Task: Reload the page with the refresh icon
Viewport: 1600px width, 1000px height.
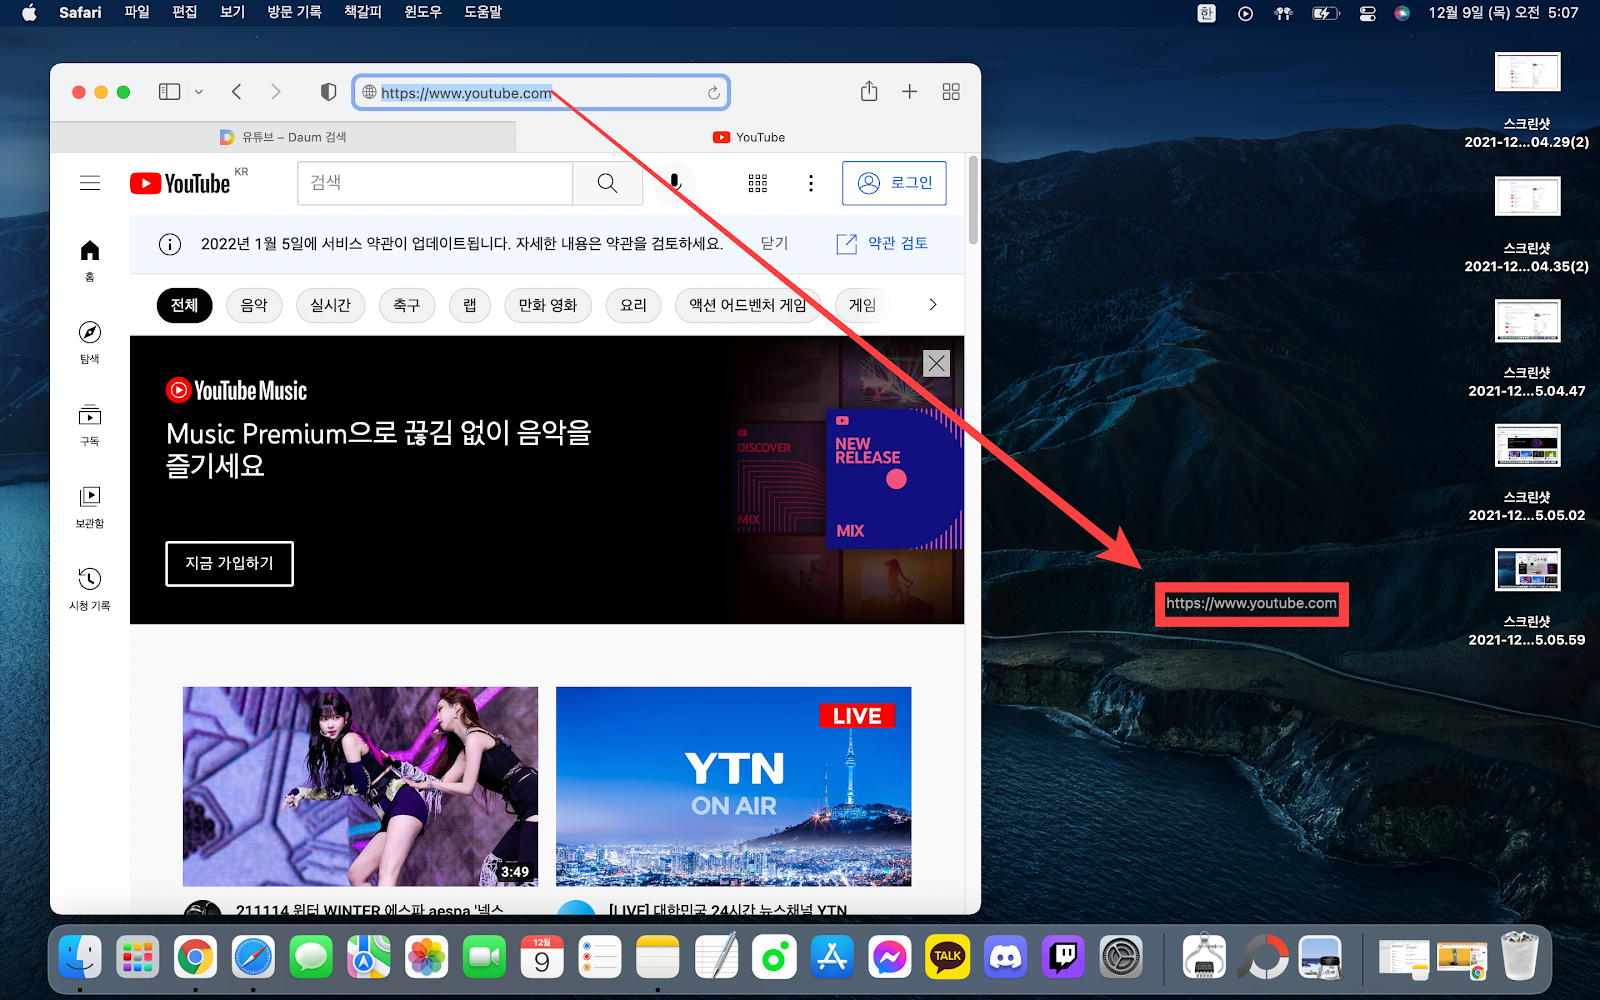Action: 714,93
